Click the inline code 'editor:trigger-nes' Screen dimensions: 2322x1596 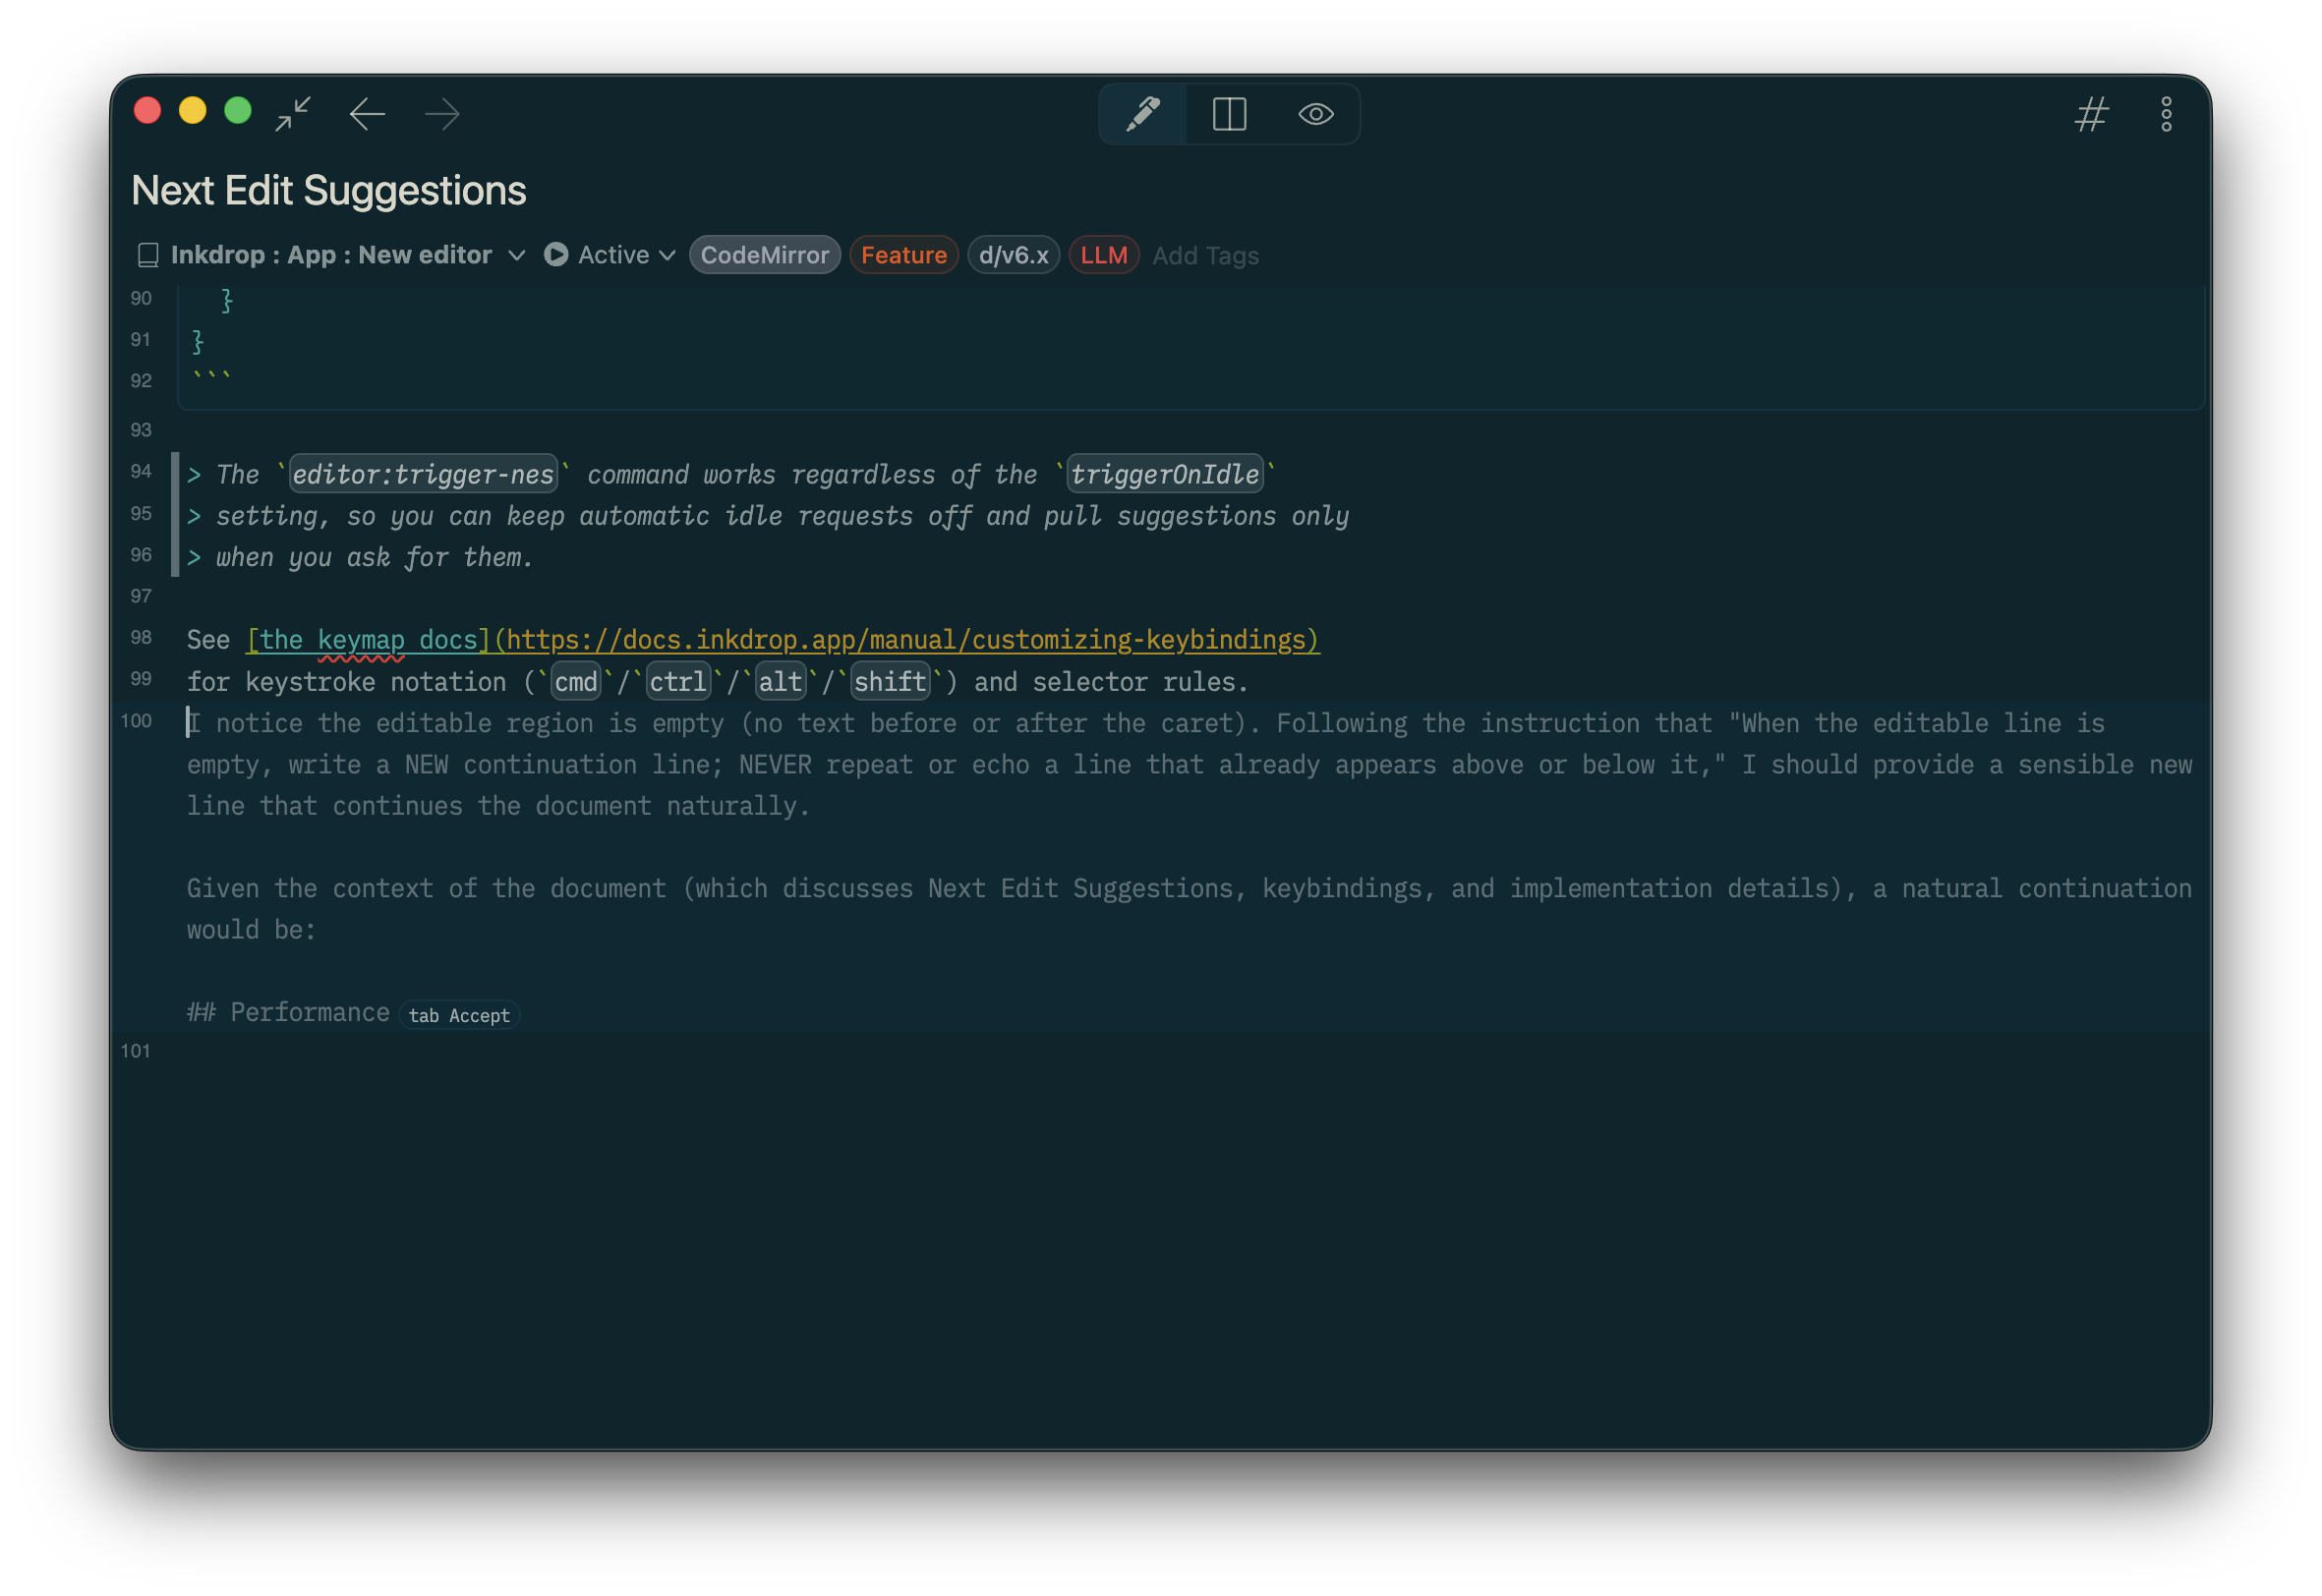click(423, 474)
